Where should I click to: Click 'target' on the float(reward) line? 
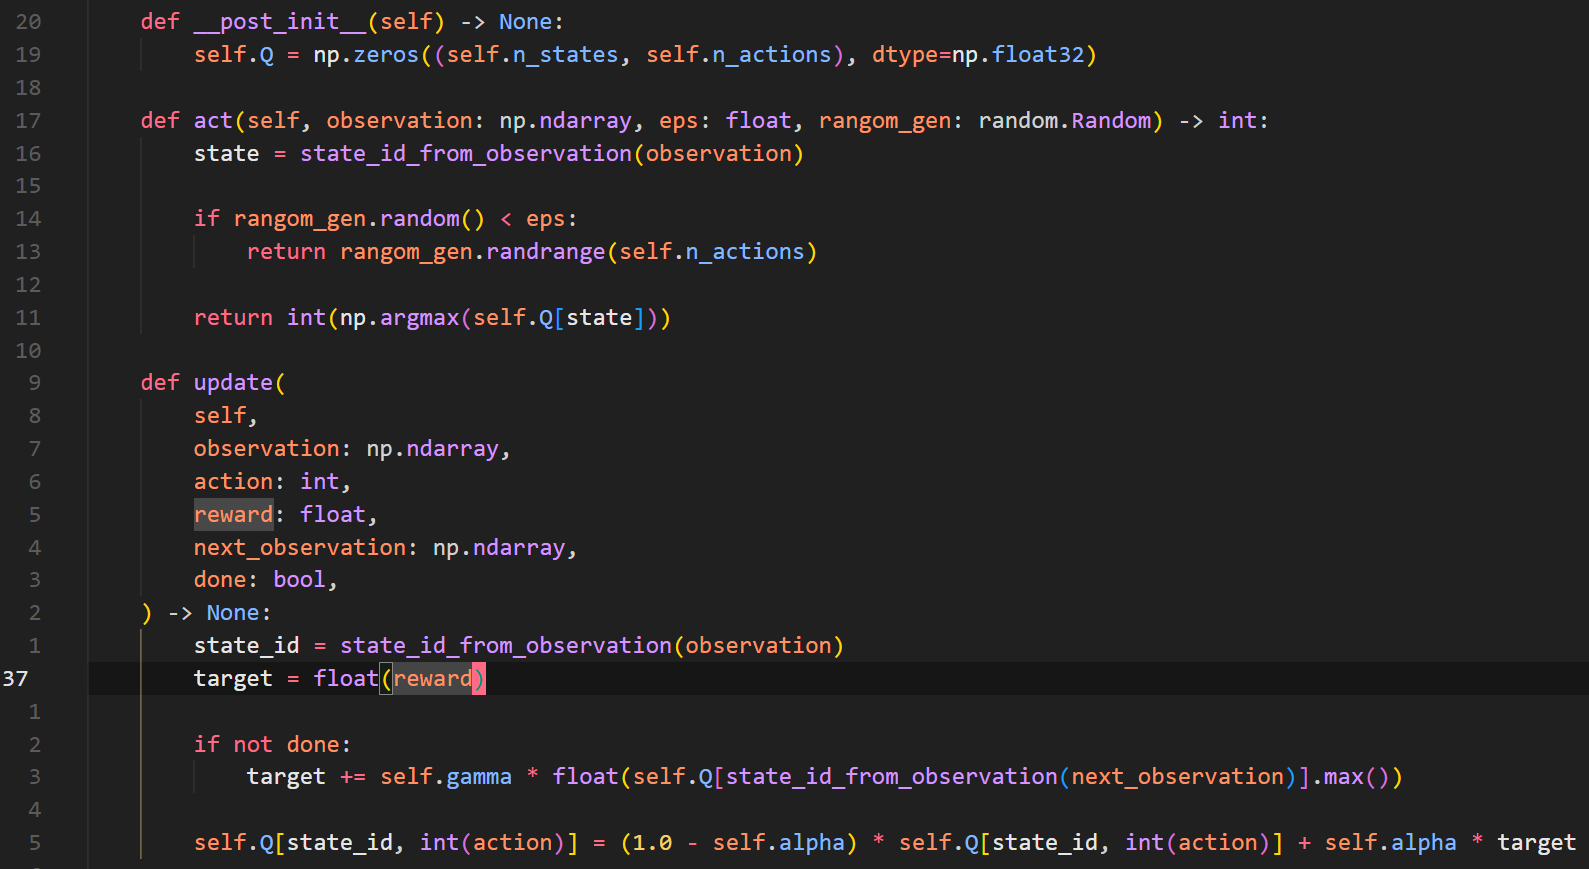pyautogui.click(x=233, y=679)
